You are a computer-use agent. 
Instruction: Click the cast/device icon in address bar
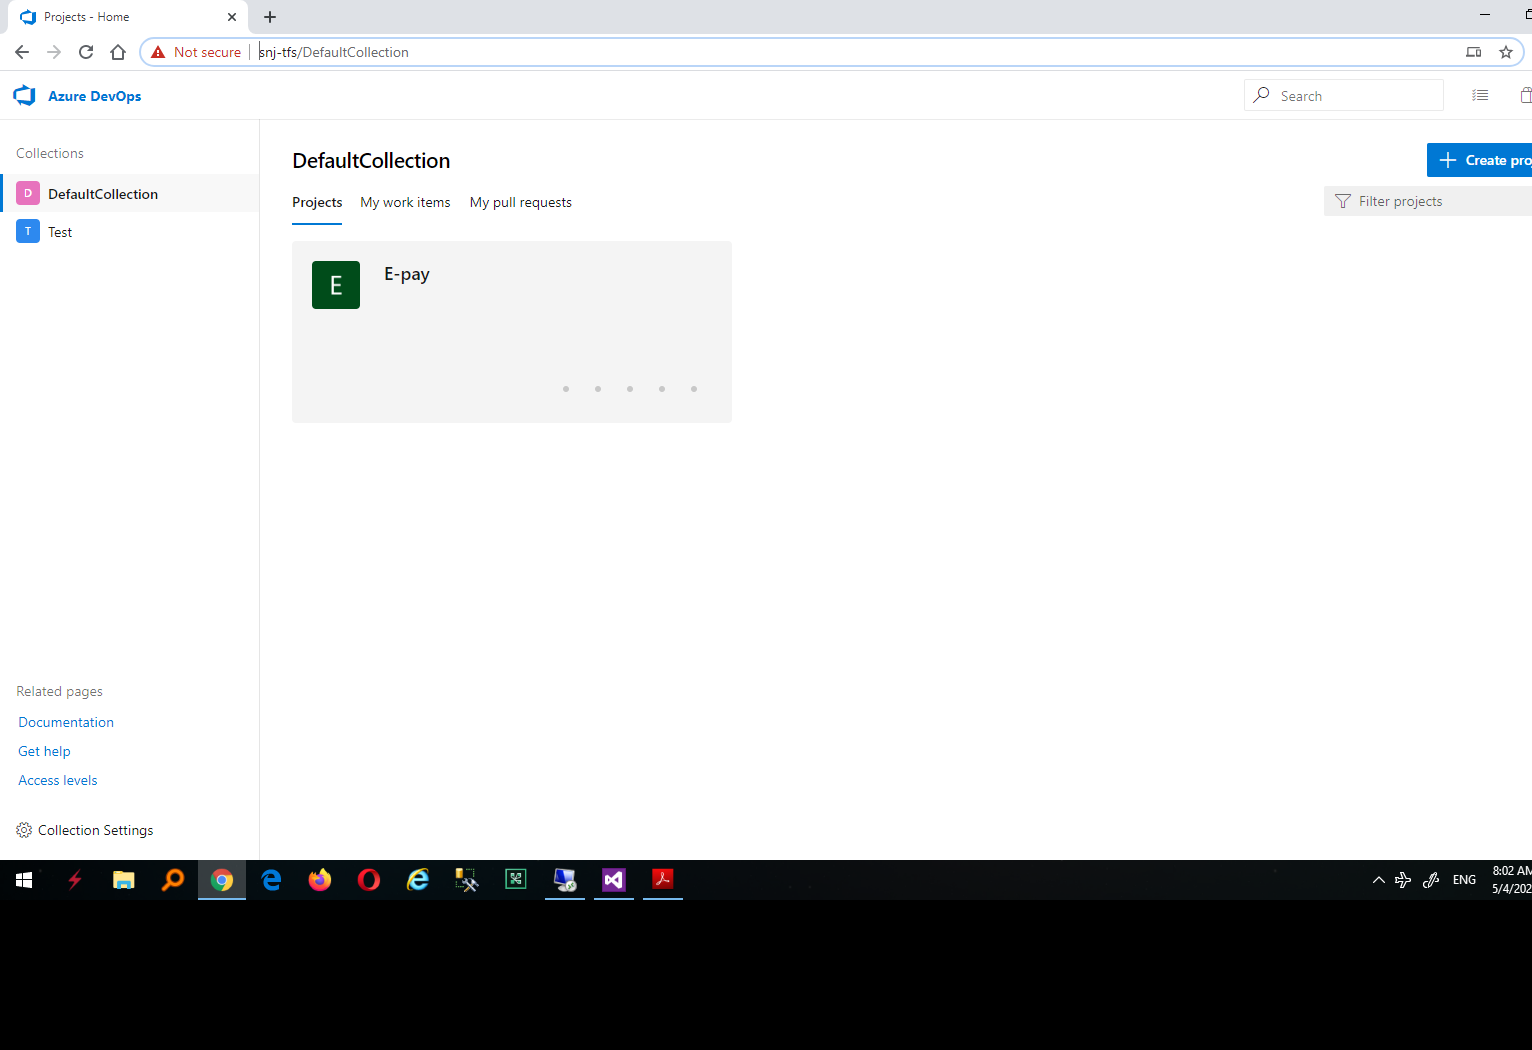click(1474, 52)
